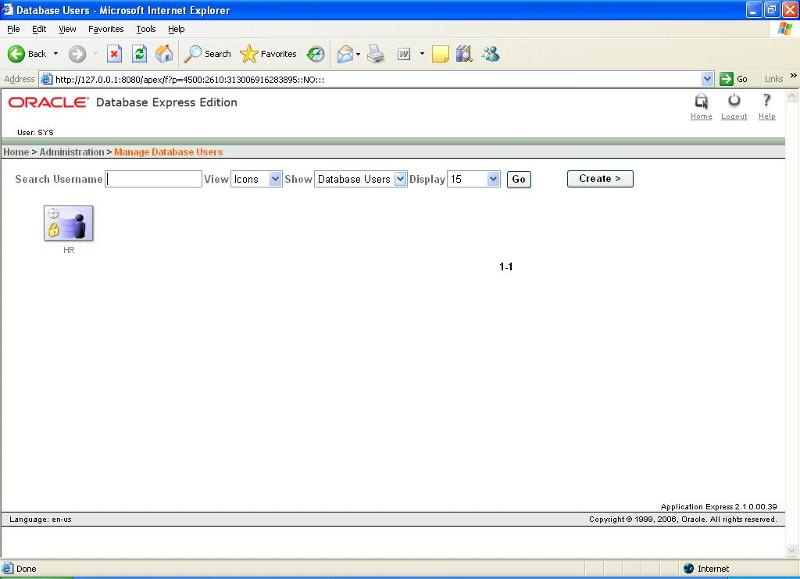Click the Language: en-us footer text

pyautogui.click(x=40, y=519)
